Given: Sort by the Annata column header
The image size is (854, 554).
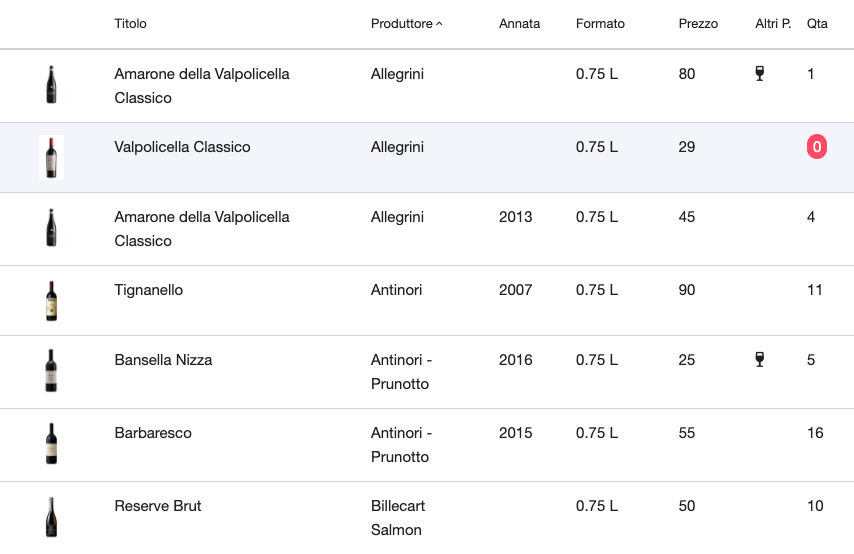Looking at the screenshot, I should point(519,23).
